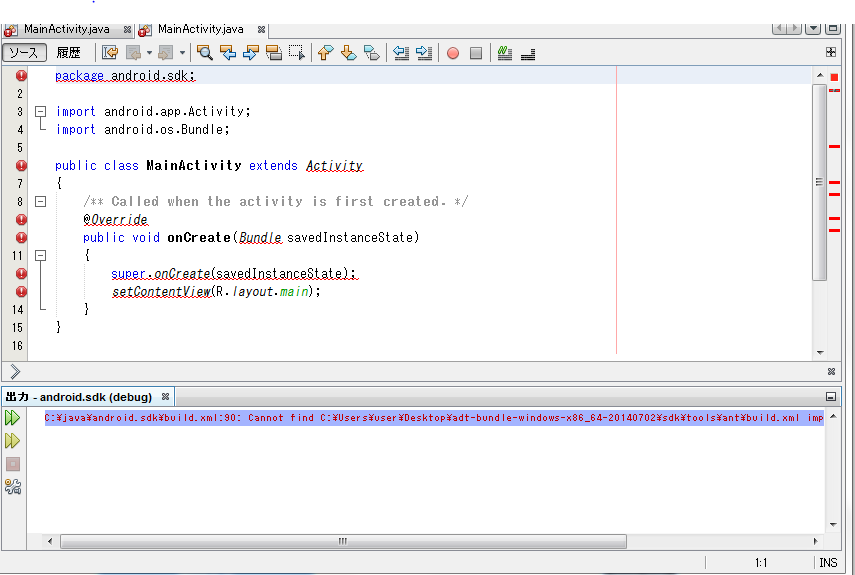Find Next Occurrence icon
The height and width of the screenshot is (575, 855).
pyautogui.click(x=251, y=53)
